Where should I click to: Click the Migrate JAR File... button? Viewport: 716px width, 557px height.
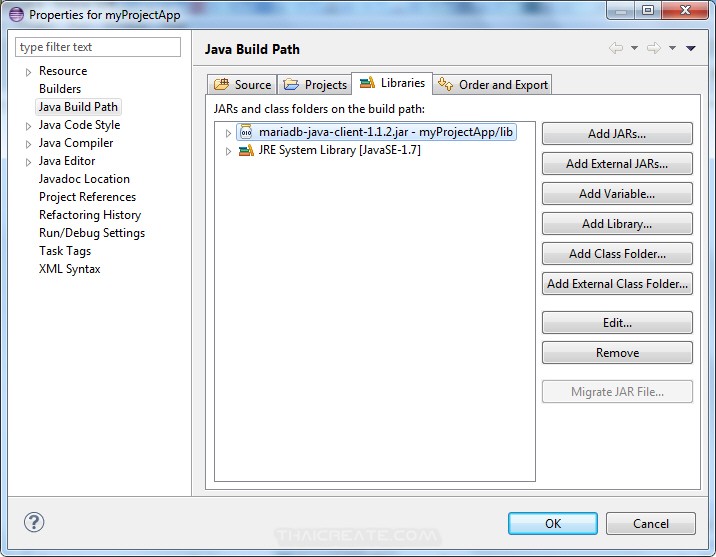click(x=617, y=392)
